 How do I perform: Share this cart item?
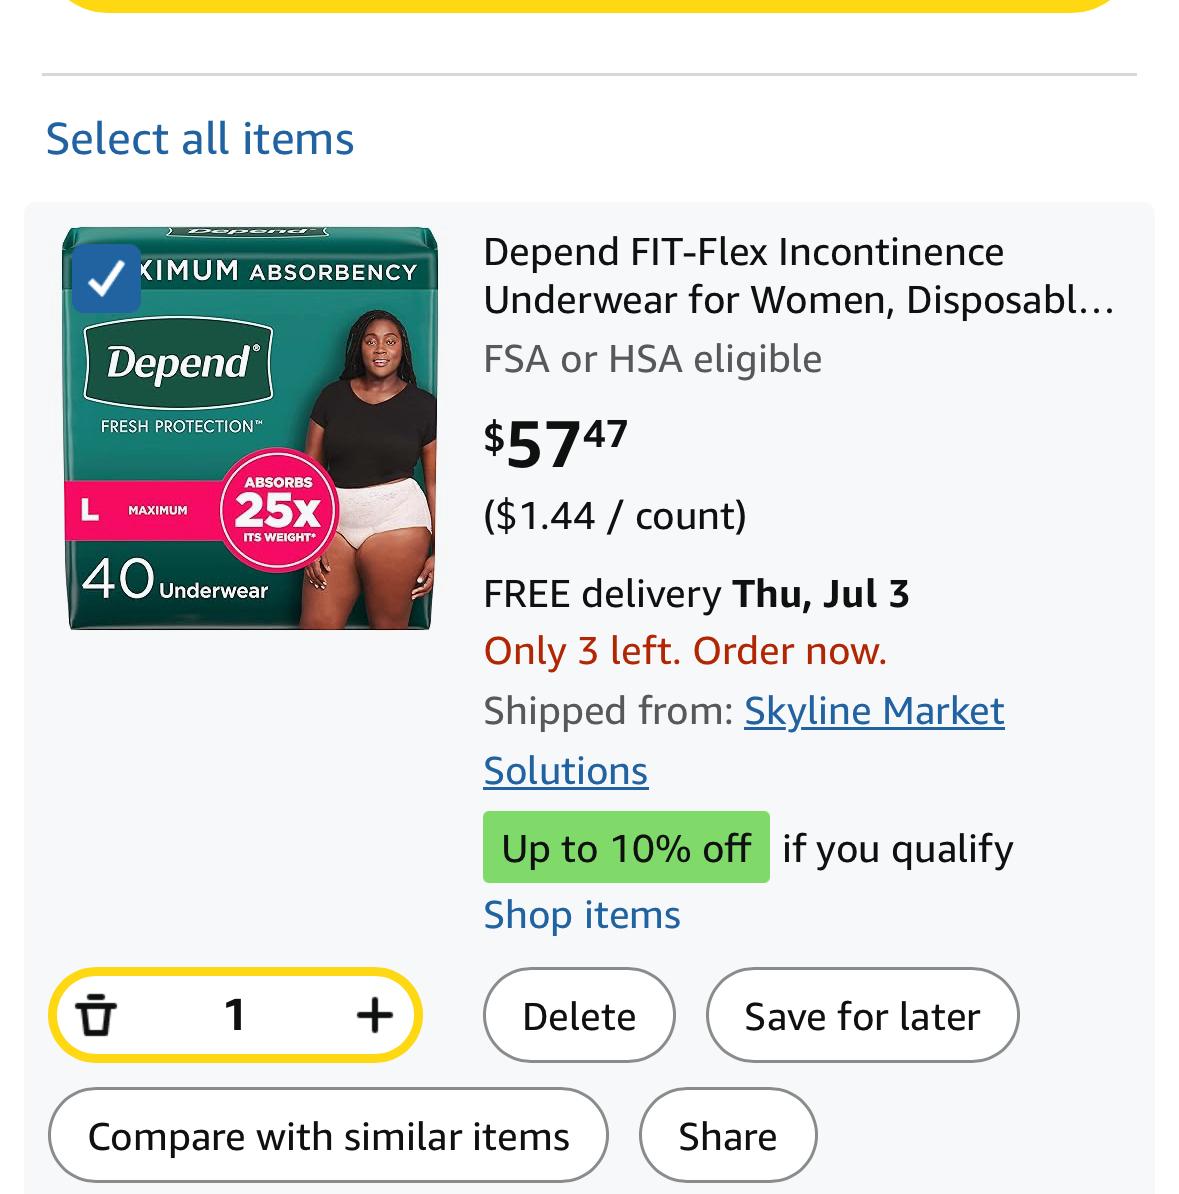(727, 1136)
